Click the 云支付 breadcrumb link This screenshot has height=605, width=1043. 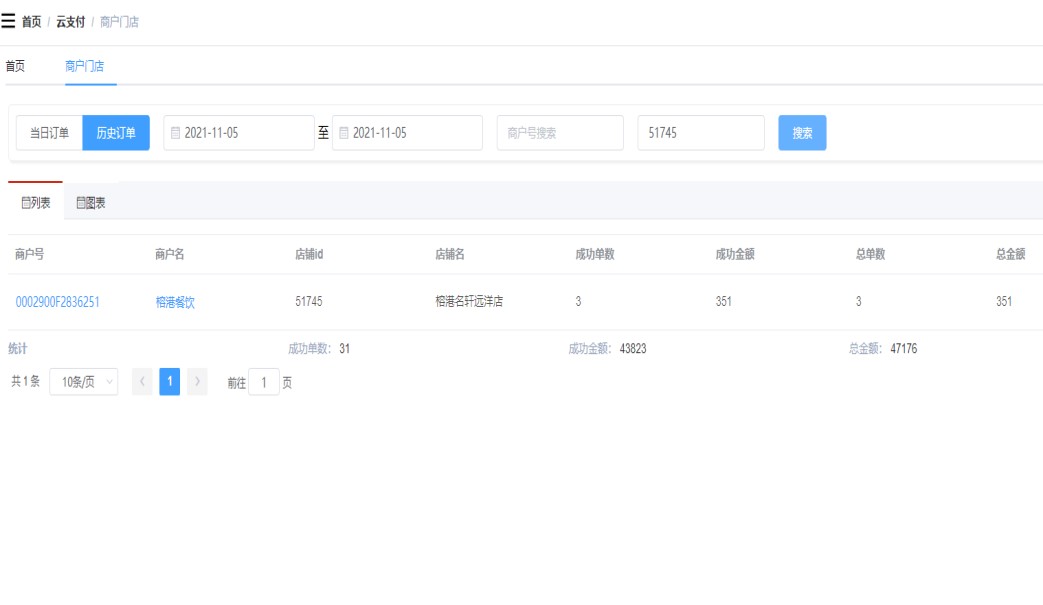pos(70,22)
